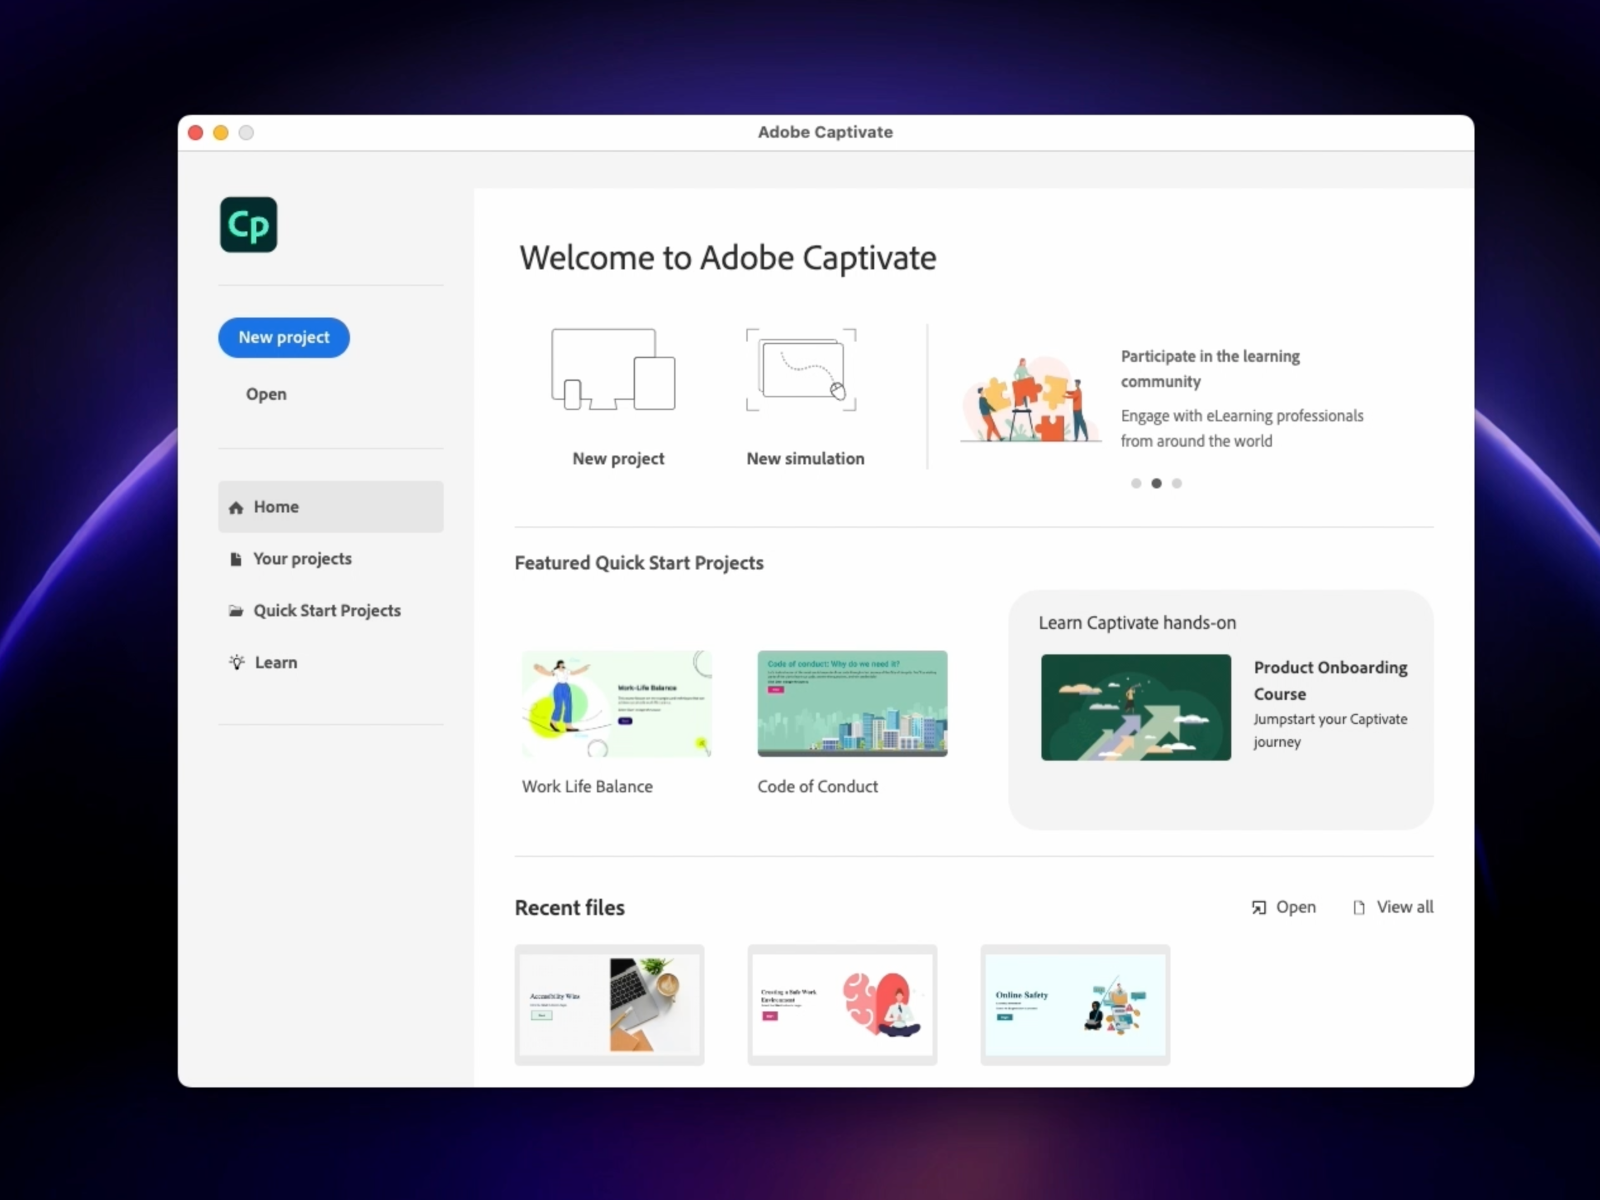
Task: Open the Participate in the learning community link
Action: pyautogui.click(x=1210, y=369)
